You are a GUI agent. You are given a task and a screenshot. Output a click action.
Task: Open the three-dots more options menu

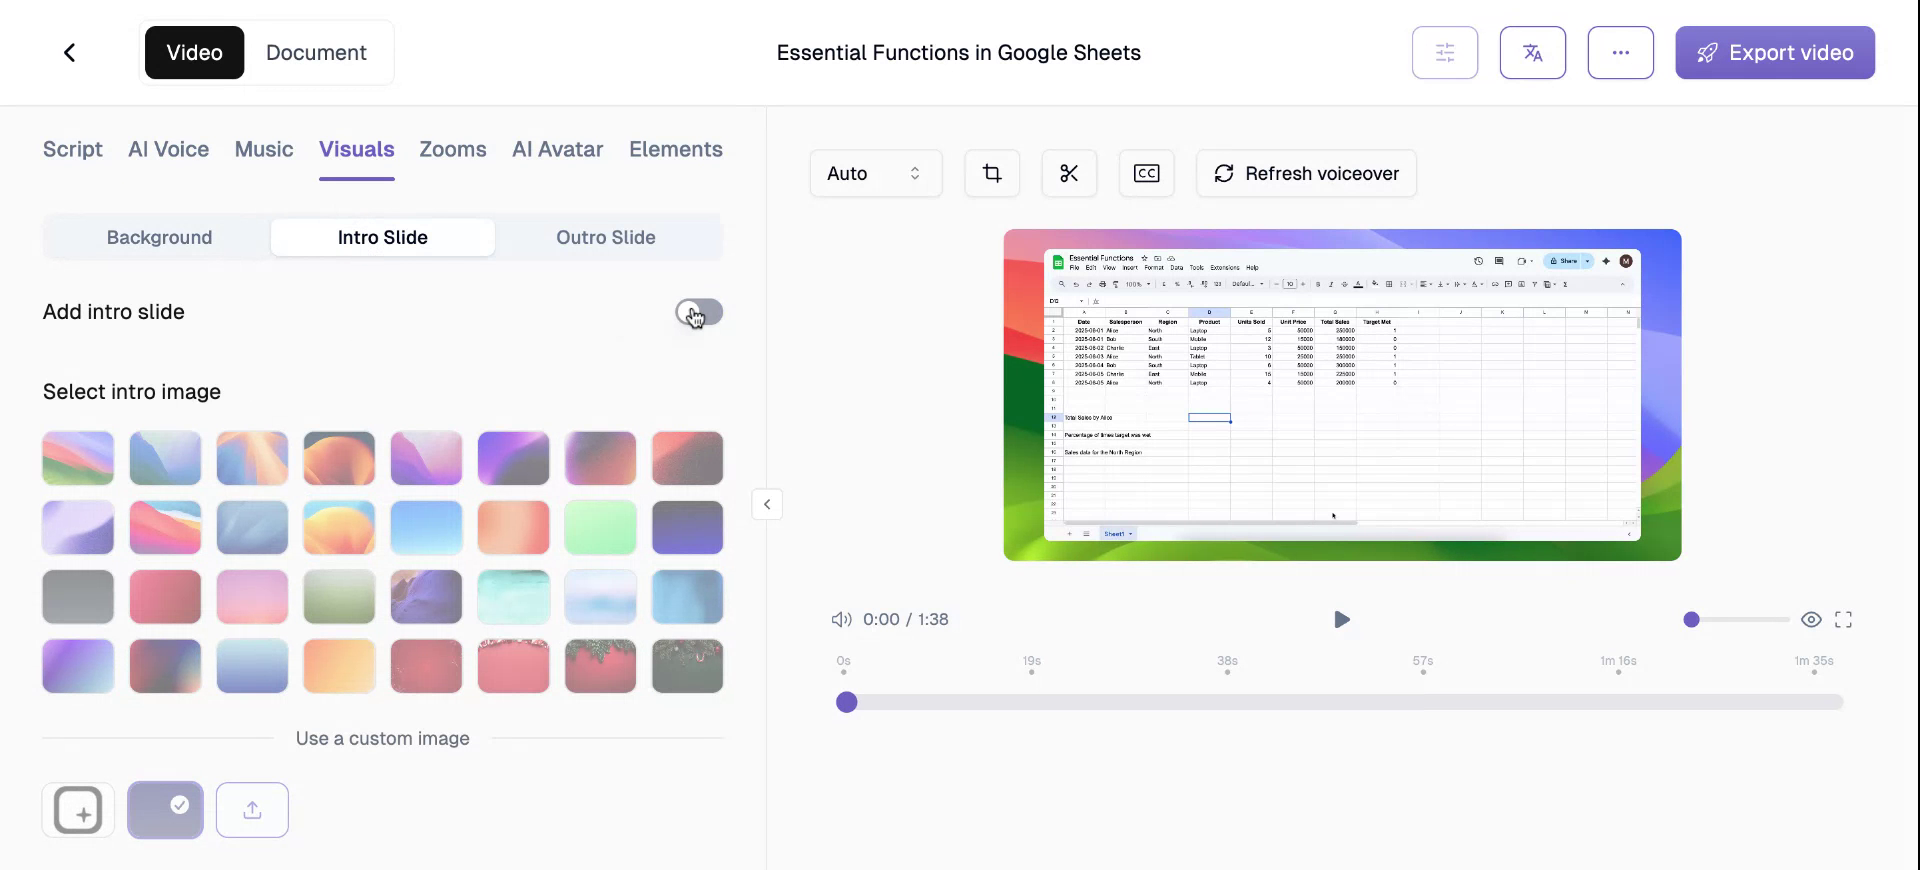(x=1621, y=52)
